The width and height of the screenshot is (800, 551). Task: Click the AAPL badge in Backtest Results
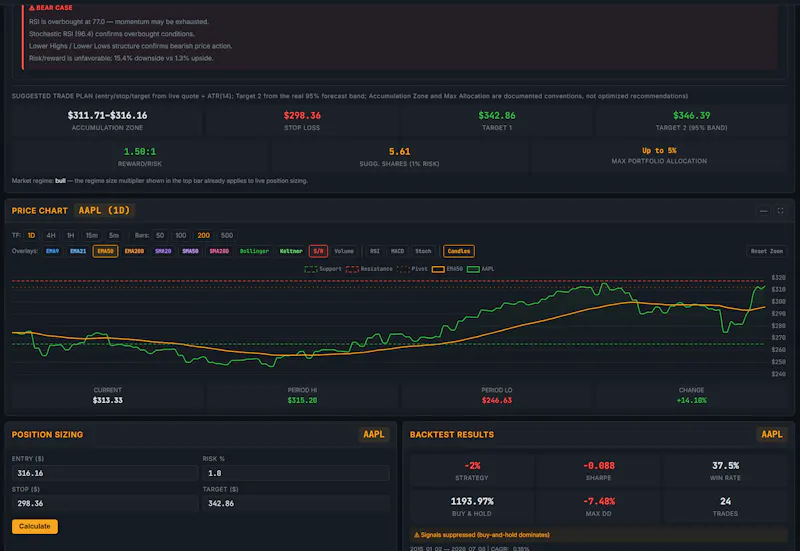(x=771, y=434)
